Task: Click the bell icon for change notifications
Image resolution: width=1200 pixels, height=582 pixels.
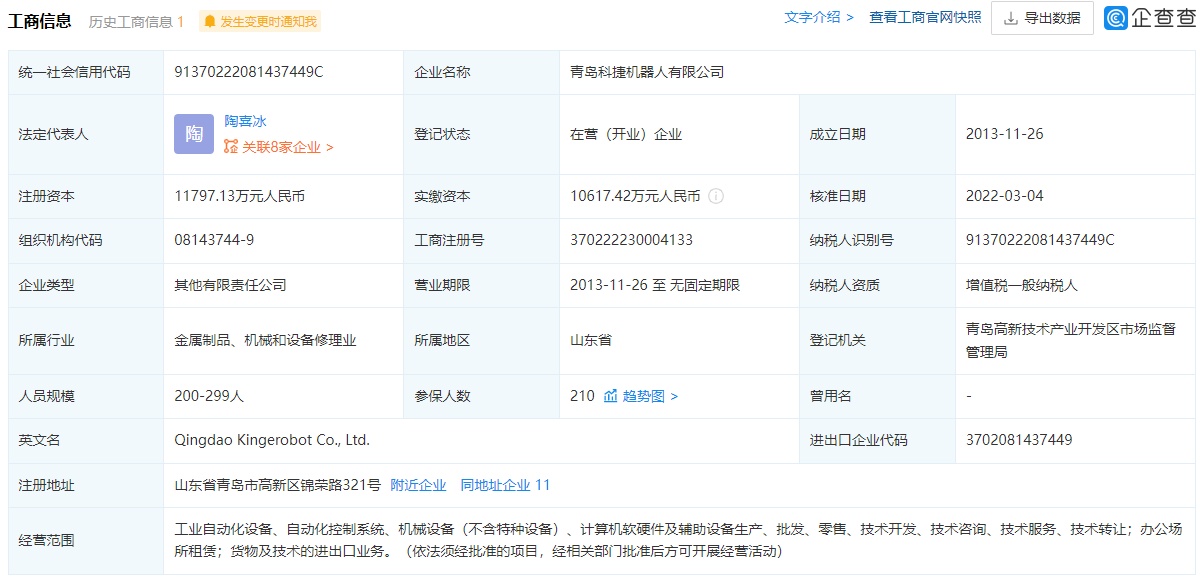Action: [x=209, y=21]
